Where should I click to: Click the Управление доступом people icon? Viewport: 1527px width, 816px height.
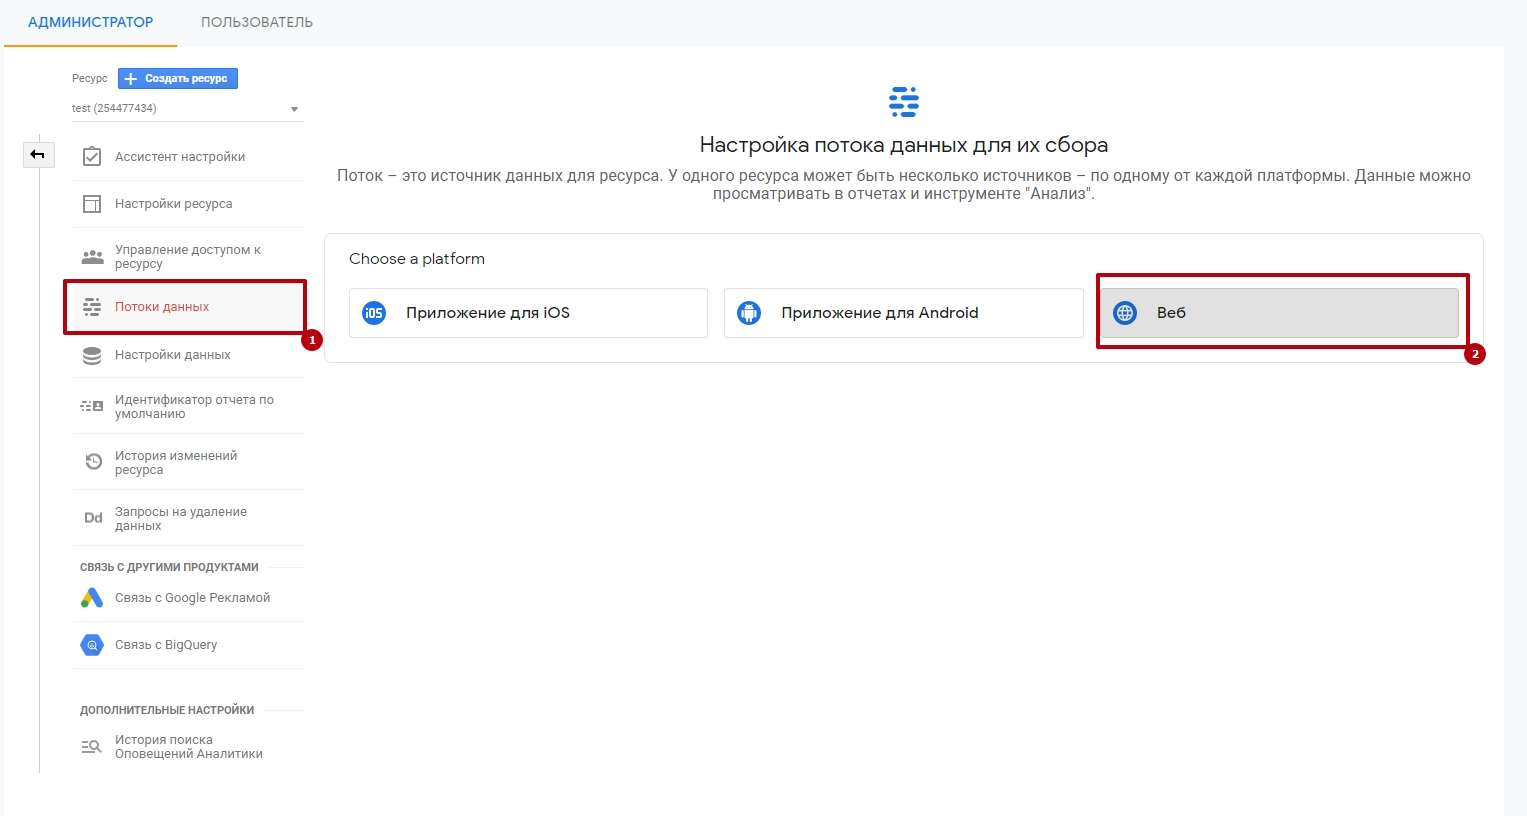pos(92,257)
